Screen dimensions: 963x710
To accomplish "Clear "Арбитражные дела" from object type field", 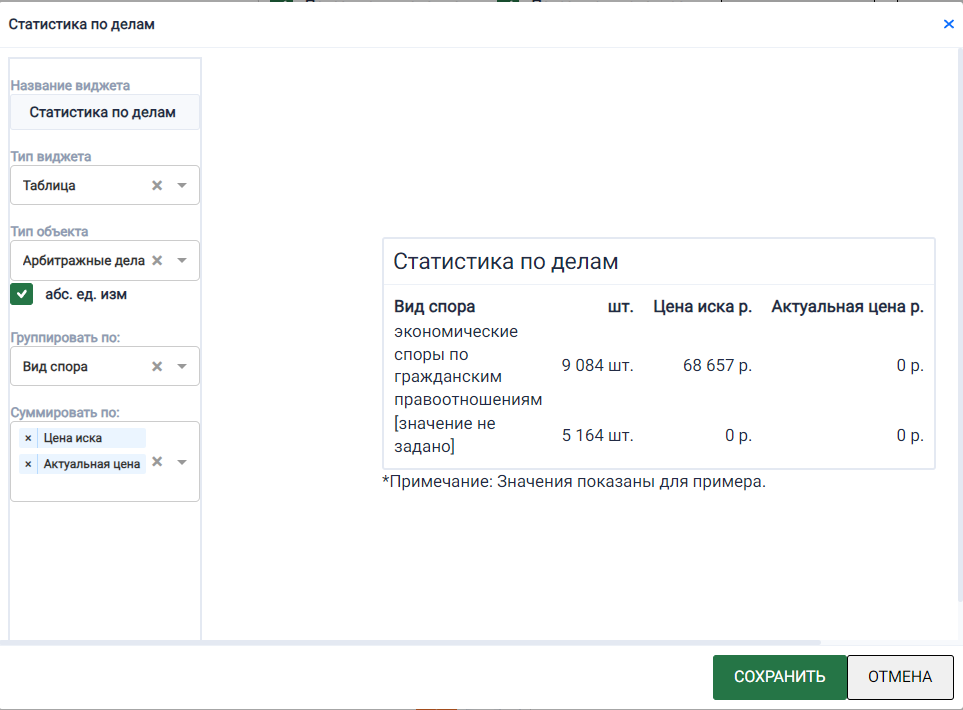I will click(x=156, y=260).
